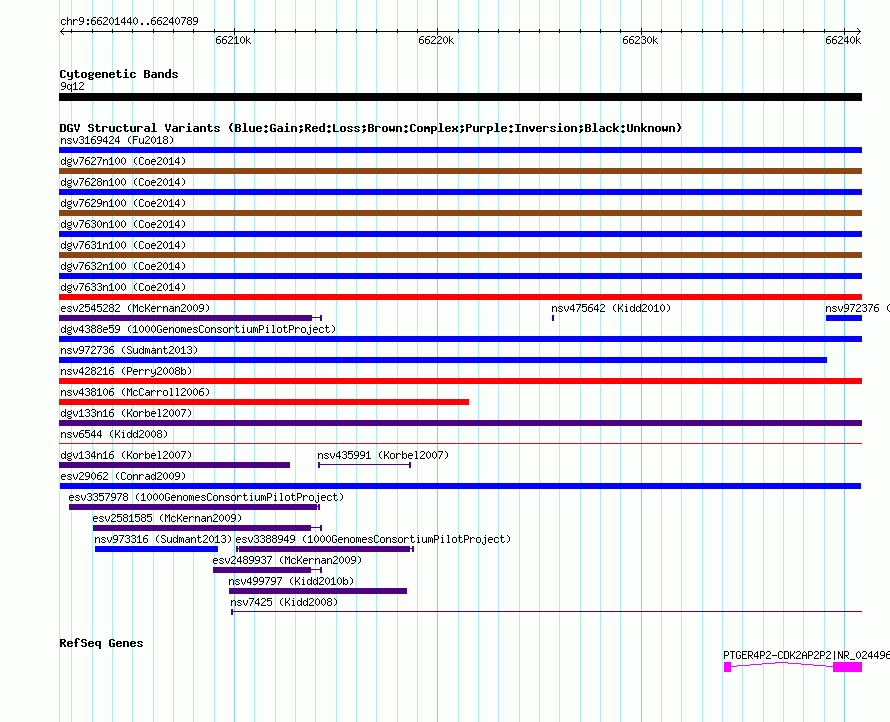Click nsv972736 (Sudmant2013) label
Viewport: 890px width, 722px height.
129,350
